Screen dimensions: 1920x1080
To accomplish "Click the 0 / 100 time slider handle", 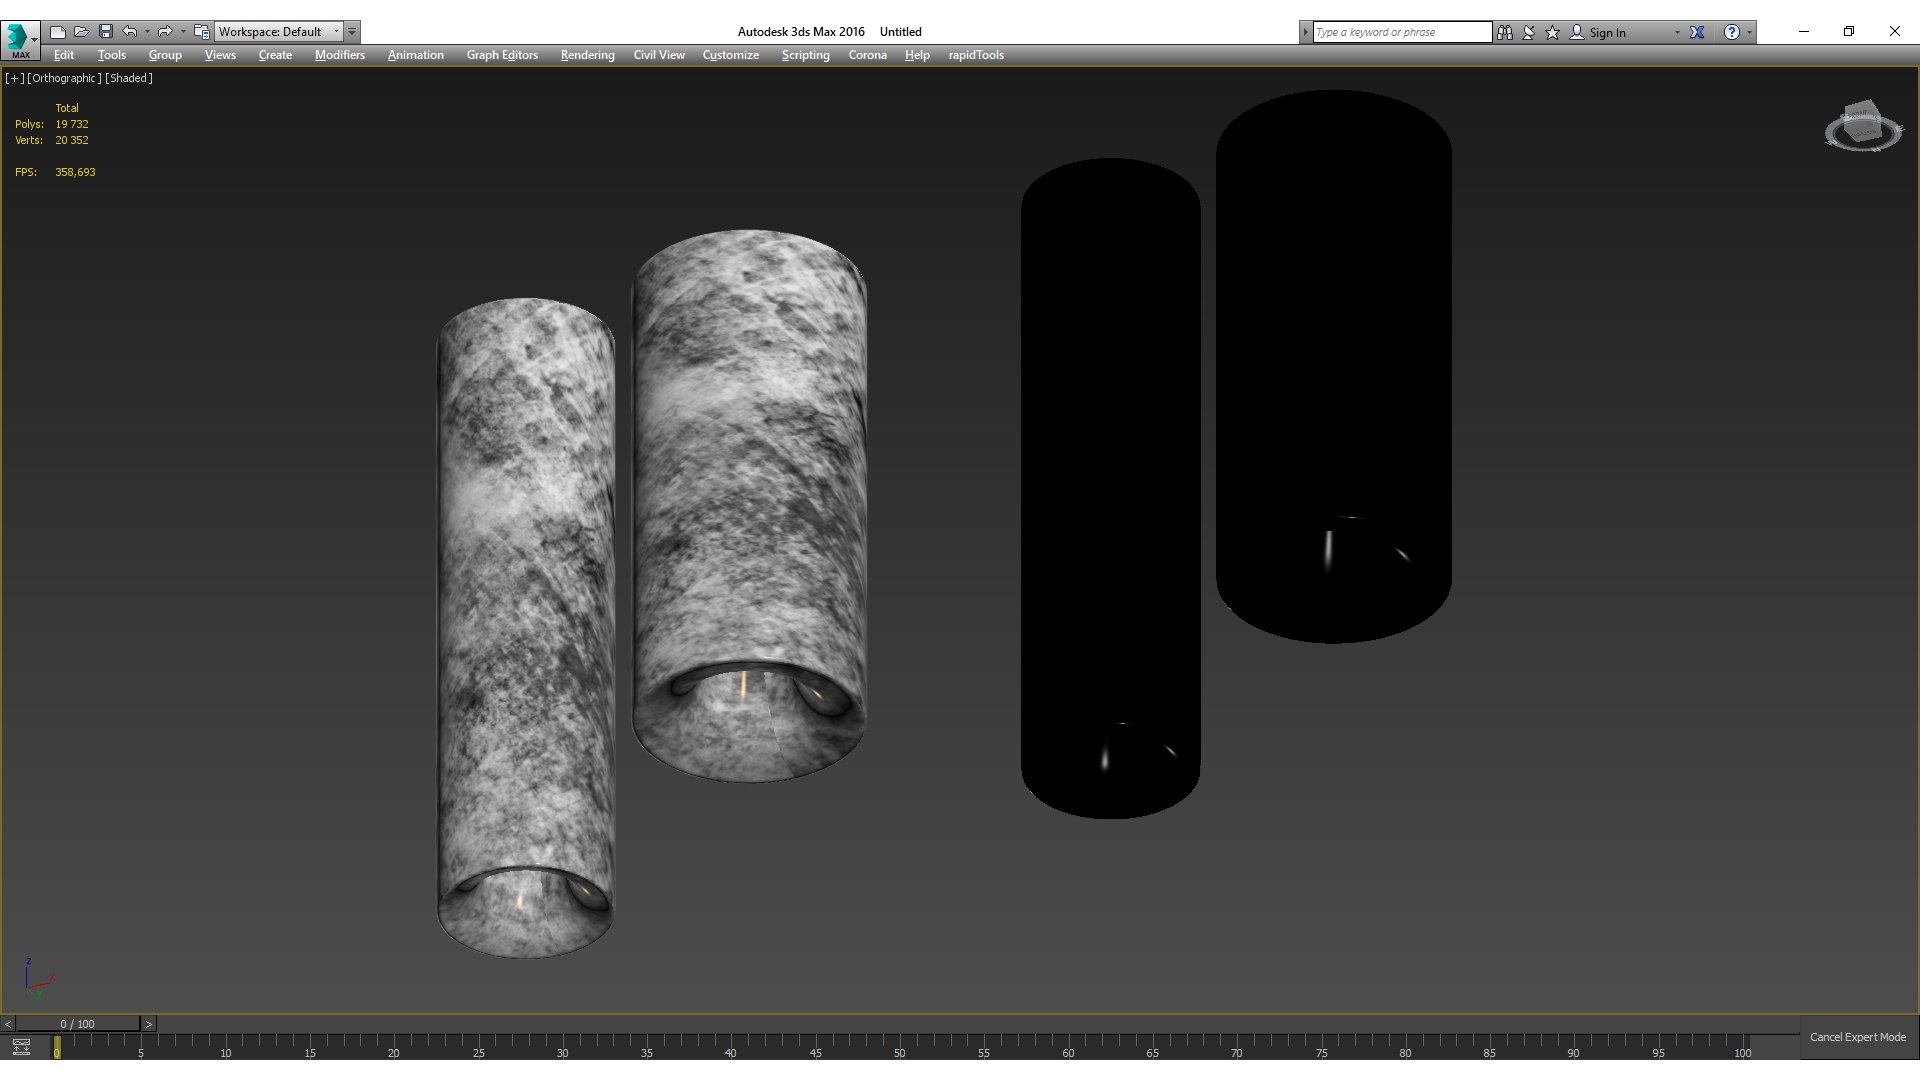I will [77, 1024].
